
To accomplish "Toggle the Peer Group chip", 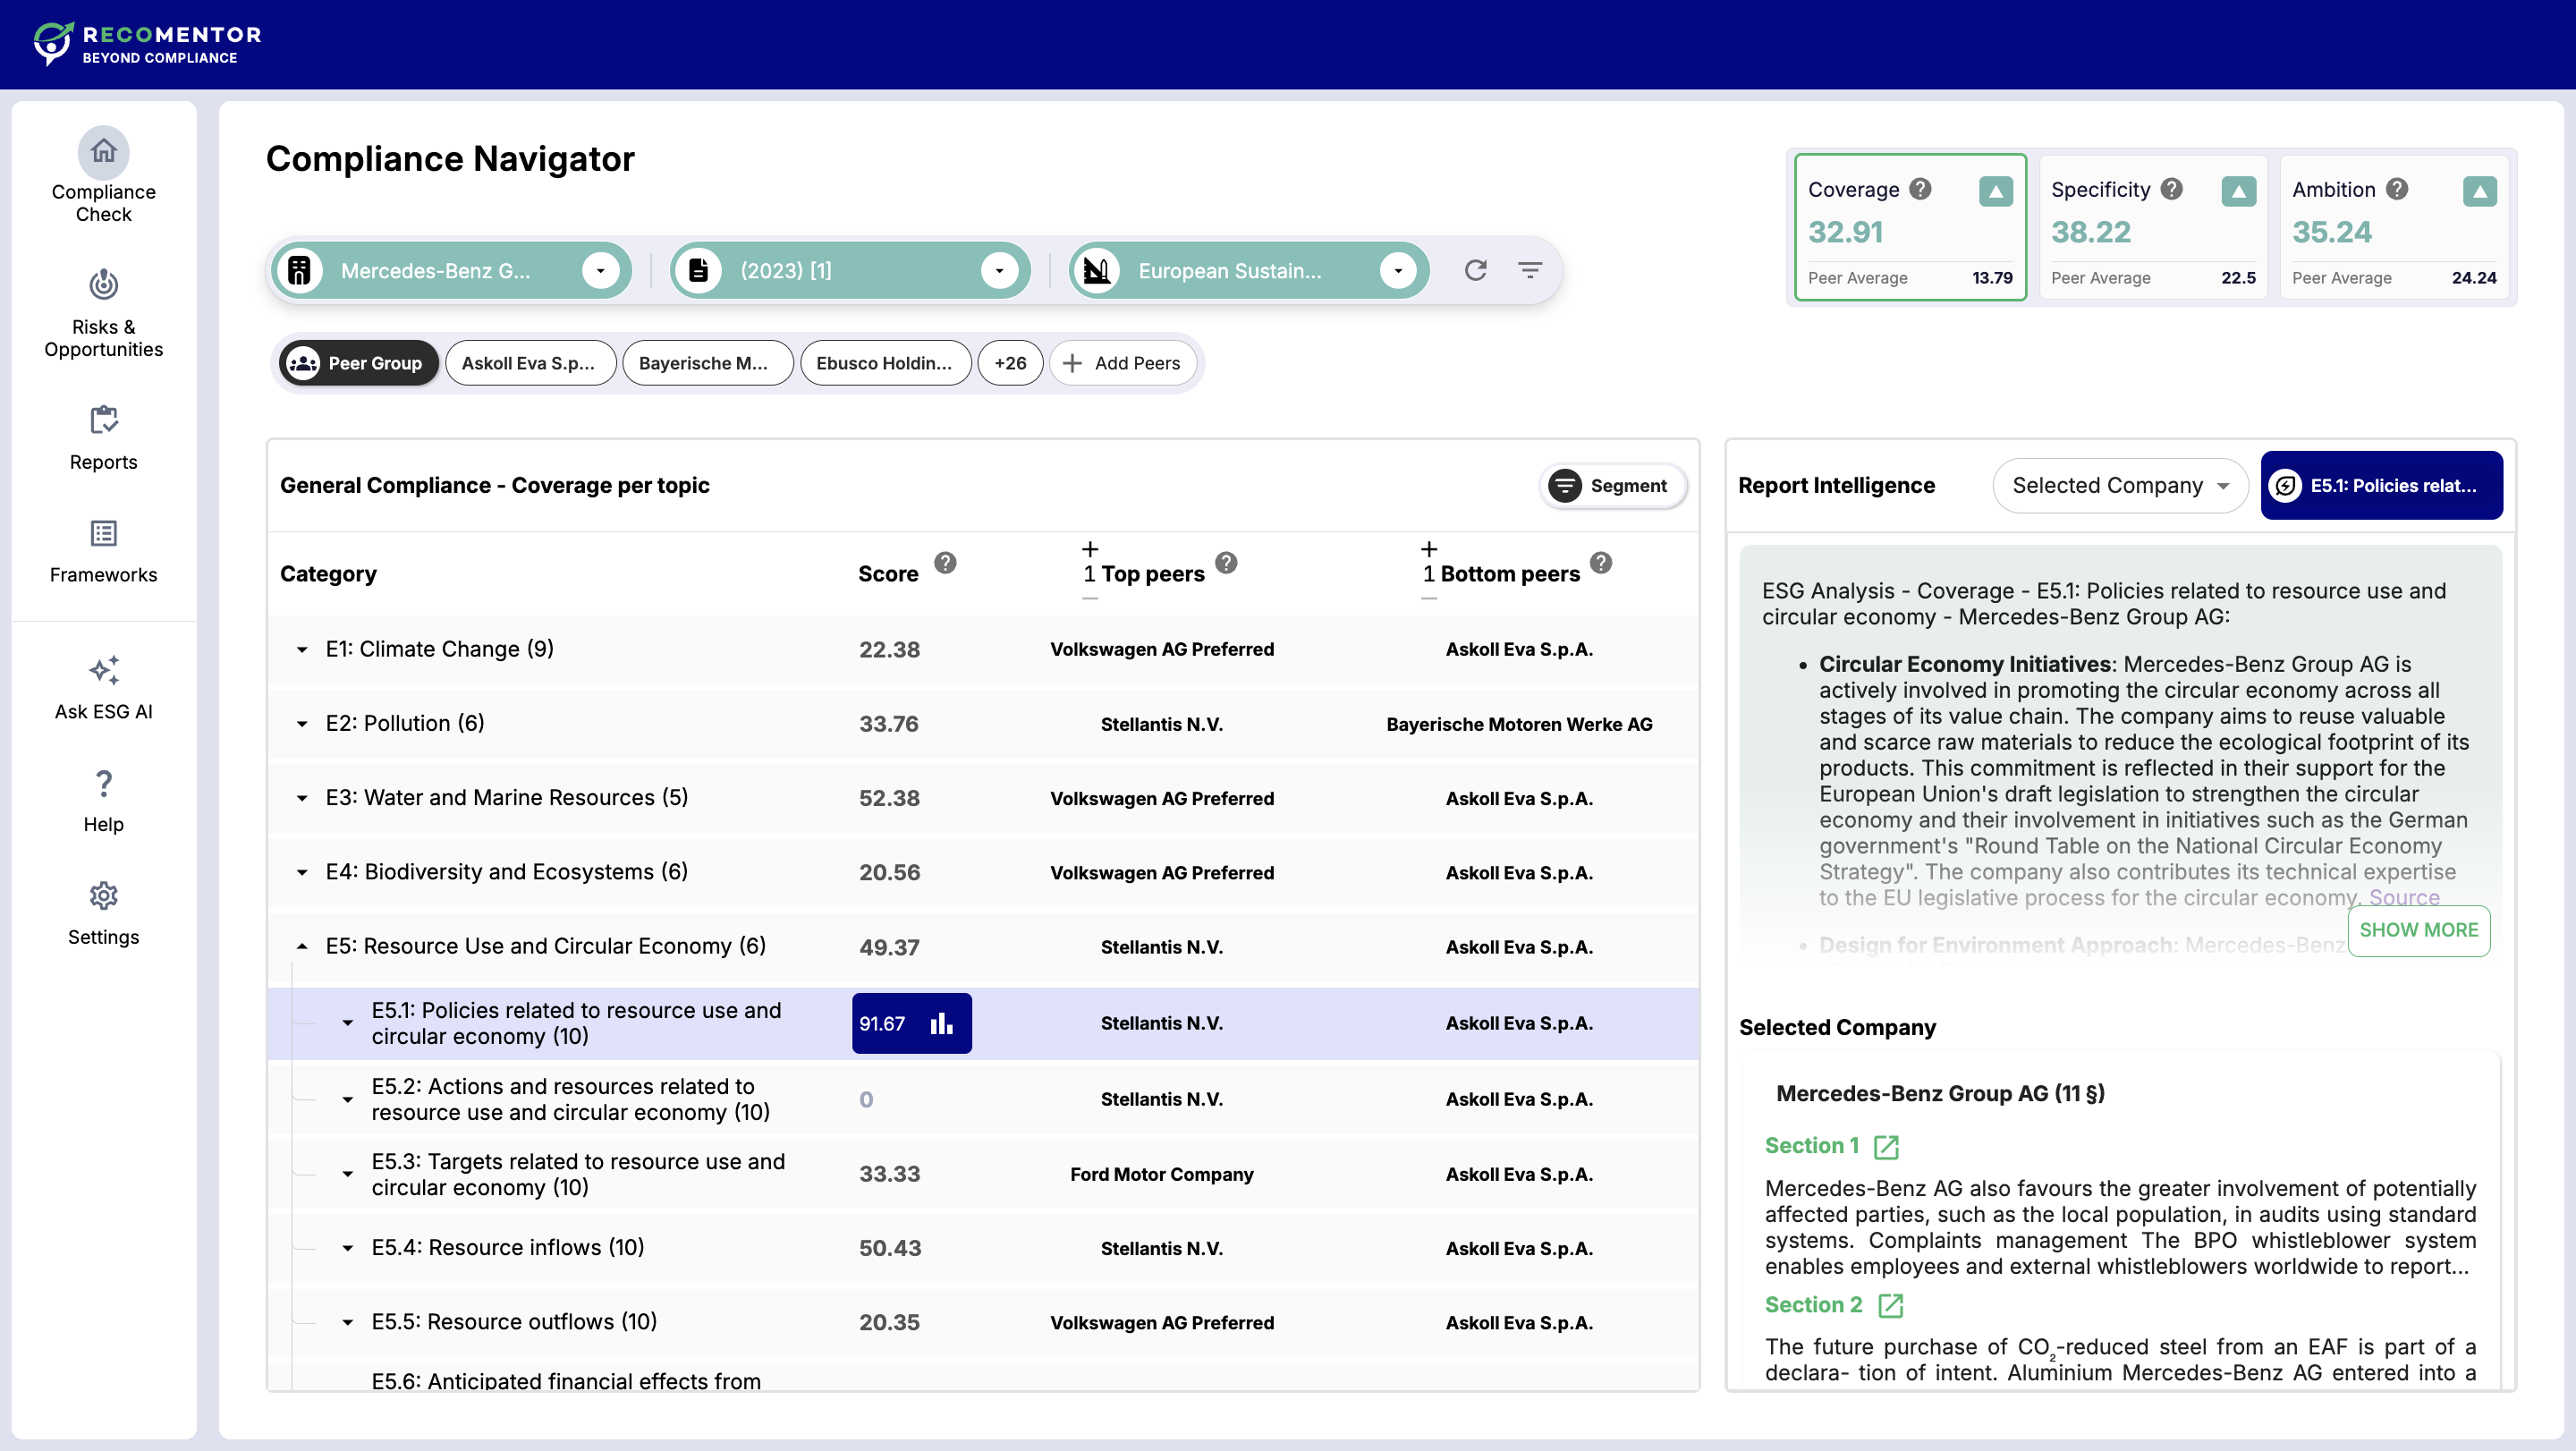I will [357, 363].
